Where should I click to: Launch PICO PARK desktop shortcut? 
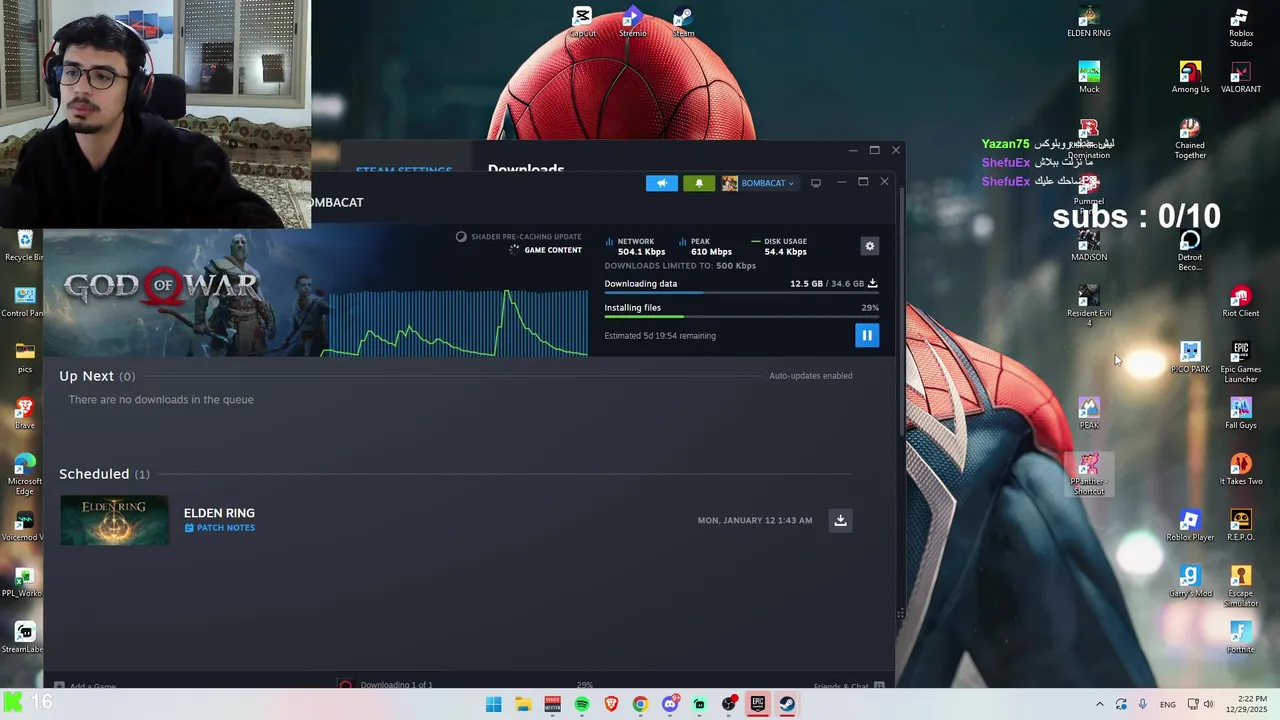point(1190,358)
